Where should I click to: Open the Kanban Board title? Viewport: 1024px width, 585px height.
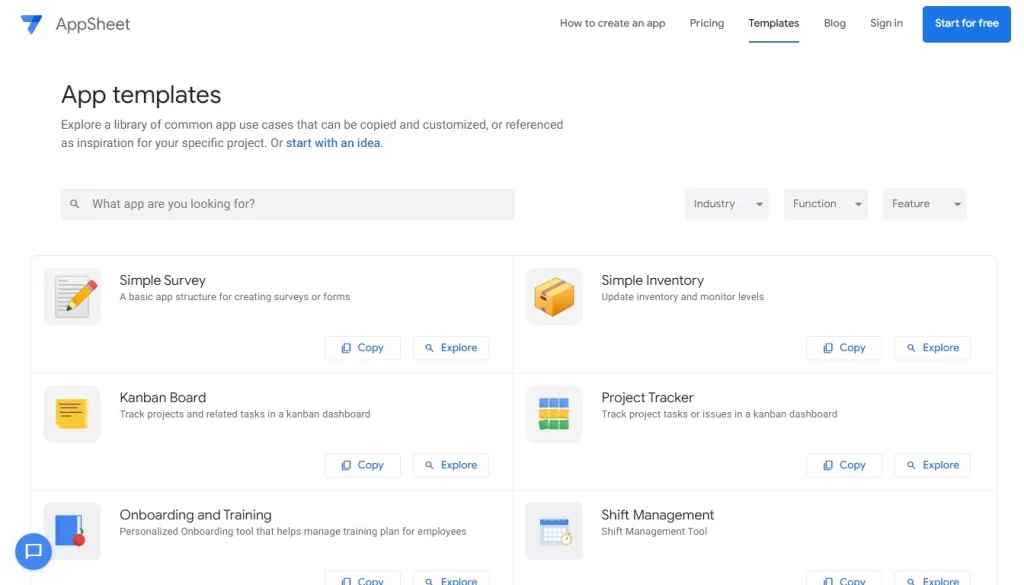163,398
